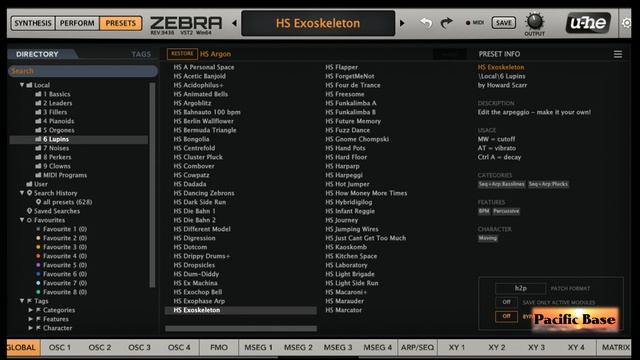Viewport: 640px width, 360px height.
Task: Click the Percussive feature tag
Action: 506,211
